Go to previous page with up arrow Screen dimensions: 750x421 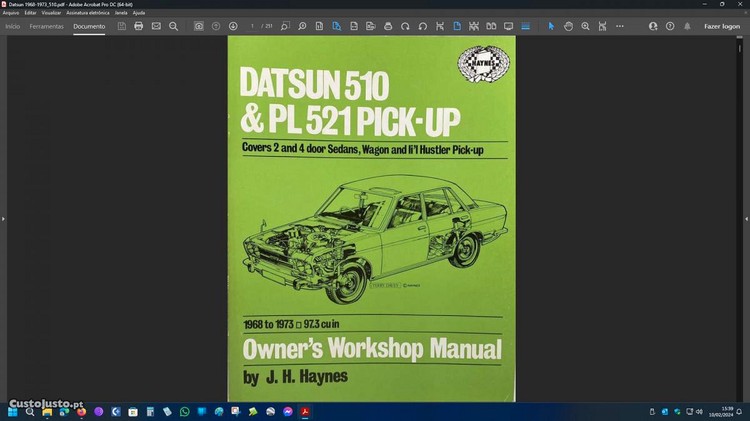(x=216, y=26)
